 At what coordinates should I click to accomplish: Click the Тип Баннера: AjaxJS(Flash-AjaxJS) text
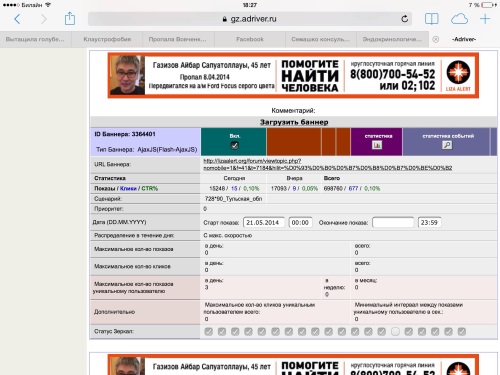point(146,150)
